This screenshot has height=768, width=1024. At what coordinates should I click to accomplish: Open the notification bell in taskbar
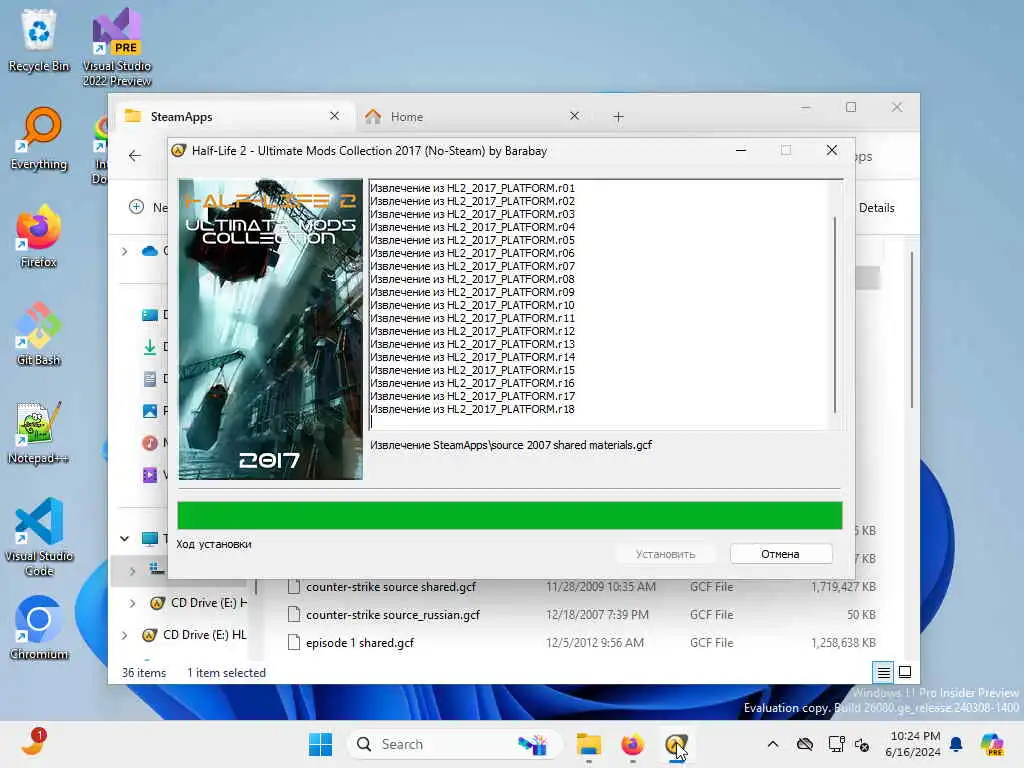coord(956,744)
